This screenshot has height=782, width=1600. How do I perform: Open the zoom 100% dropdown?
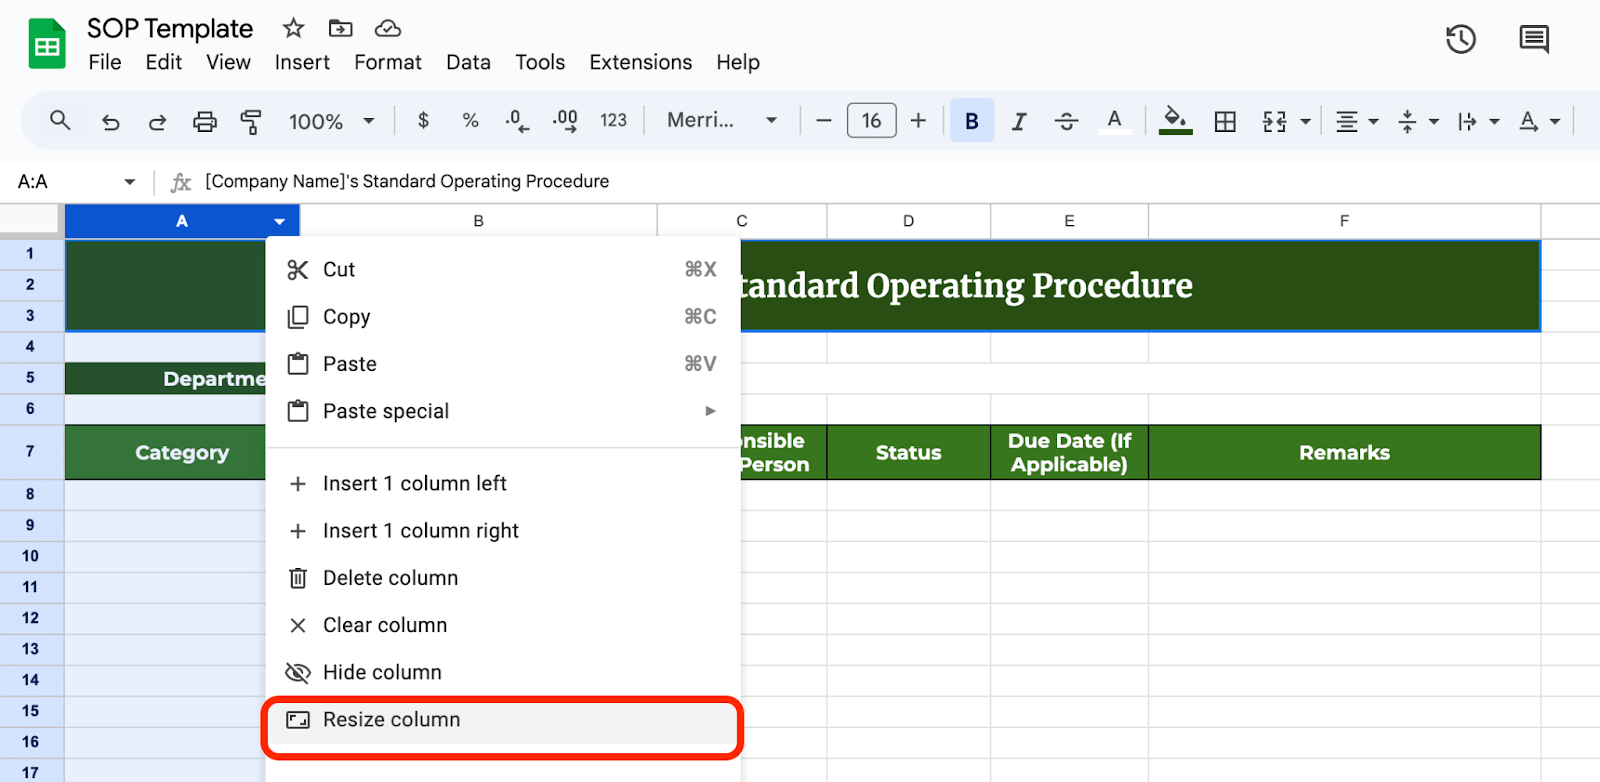click(x=331, y=121)
